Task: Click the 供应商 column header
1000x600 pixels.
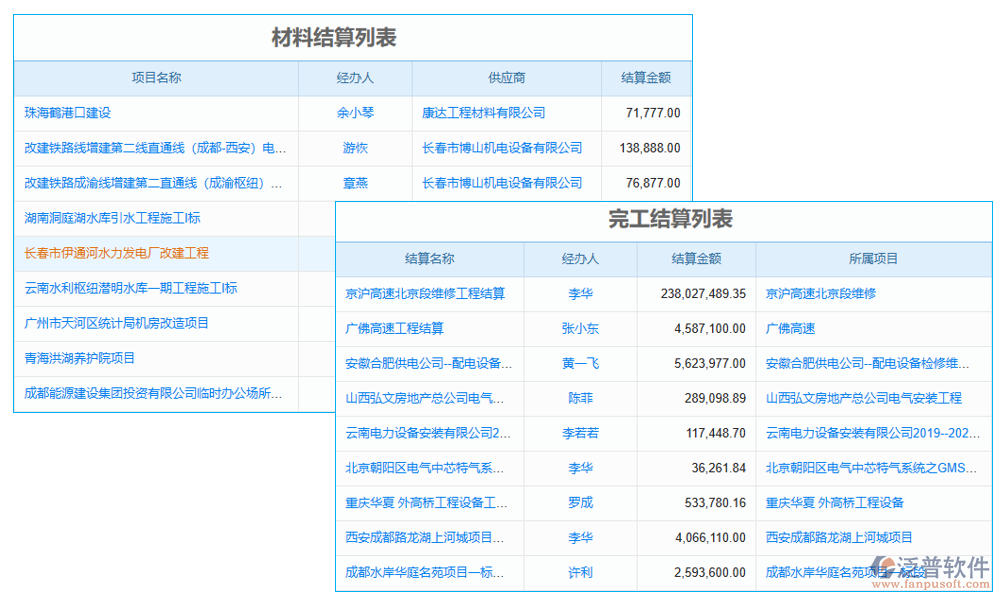Action: coord(506,78)
